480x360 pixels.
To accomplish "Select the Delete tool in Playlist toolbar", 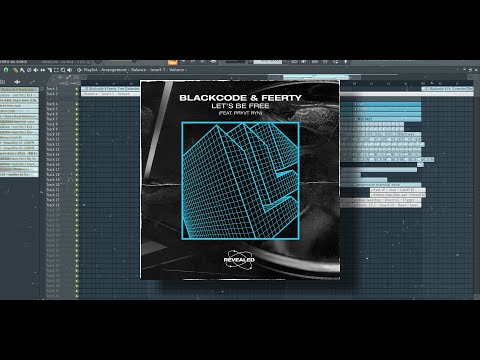I will 29,70.
